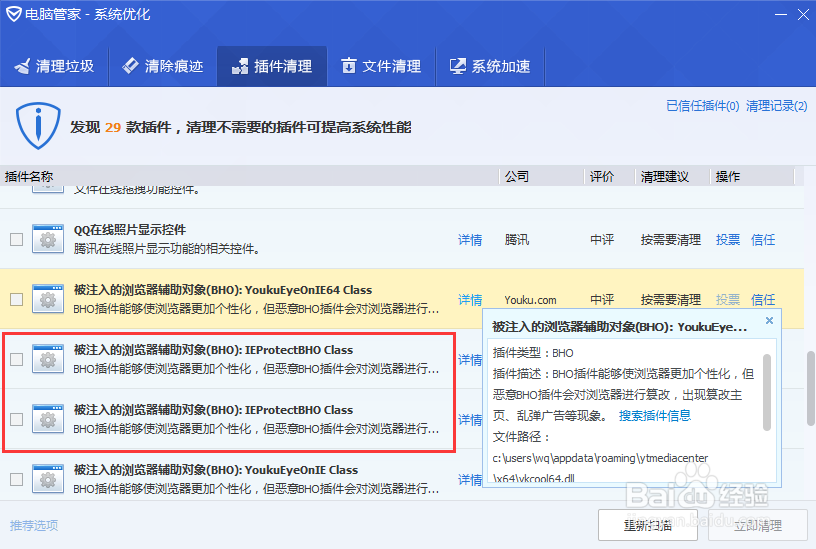Click the 重新扫描 button
The width and height of the screenshot is (816, 549).
[x=647, y=526]
